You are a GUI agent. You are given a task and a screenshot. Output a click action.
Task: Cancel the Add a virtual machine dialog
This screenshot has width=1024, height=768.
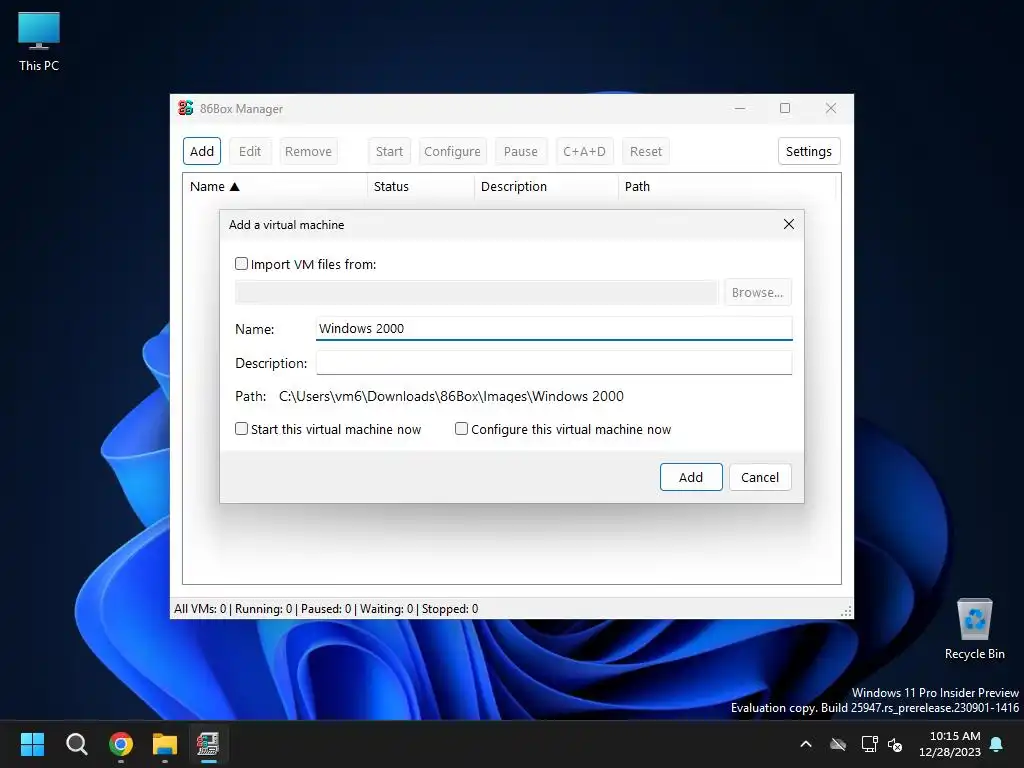[x=760, y=477]
